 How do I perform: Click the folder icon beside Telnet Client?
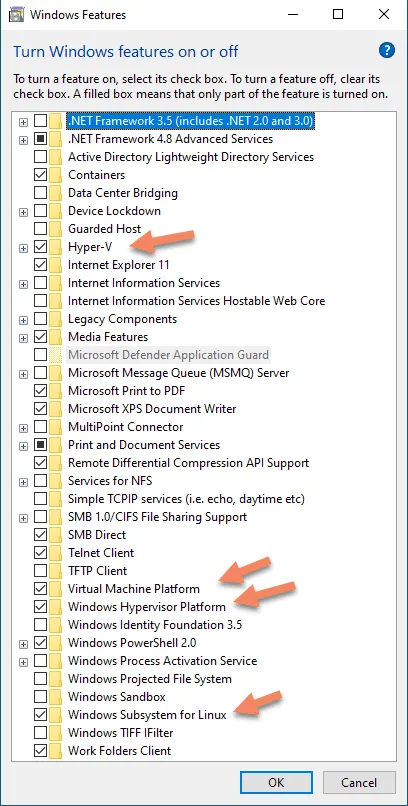tap(56, 553)
